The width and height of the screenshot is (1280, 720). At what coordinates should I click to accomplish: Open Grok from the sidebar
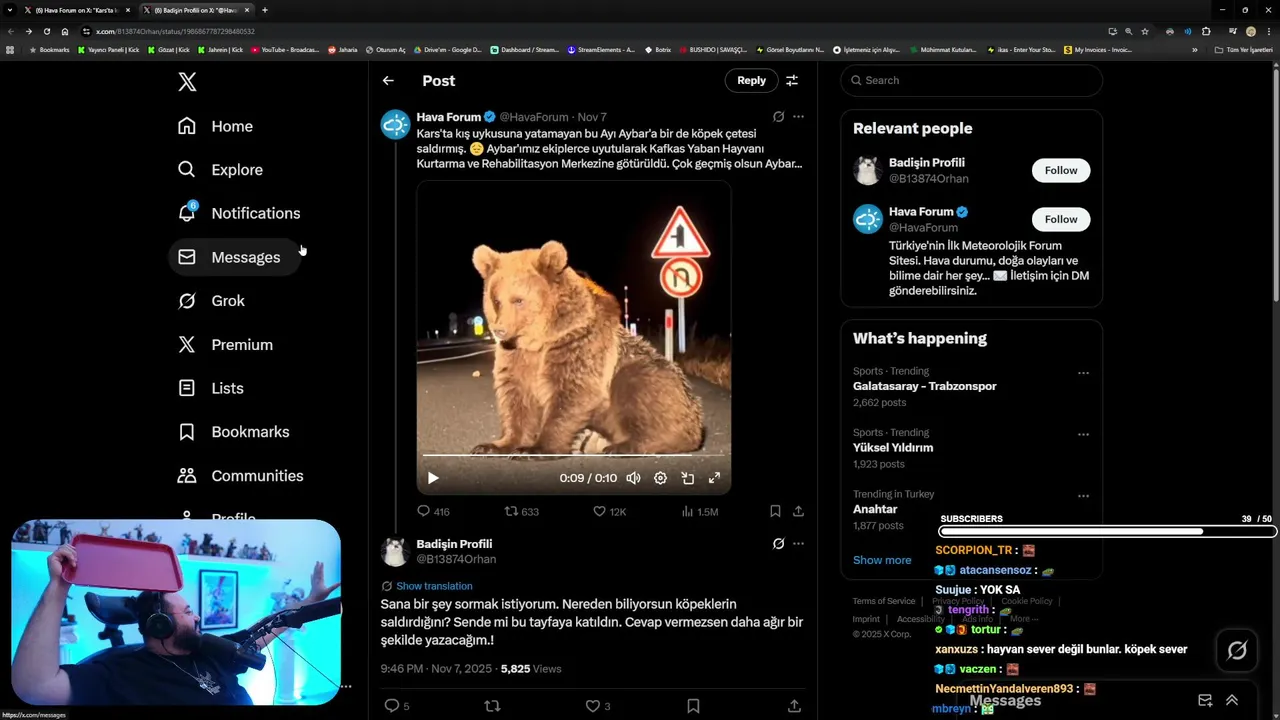pyautogui.click(x=211, y=301)
